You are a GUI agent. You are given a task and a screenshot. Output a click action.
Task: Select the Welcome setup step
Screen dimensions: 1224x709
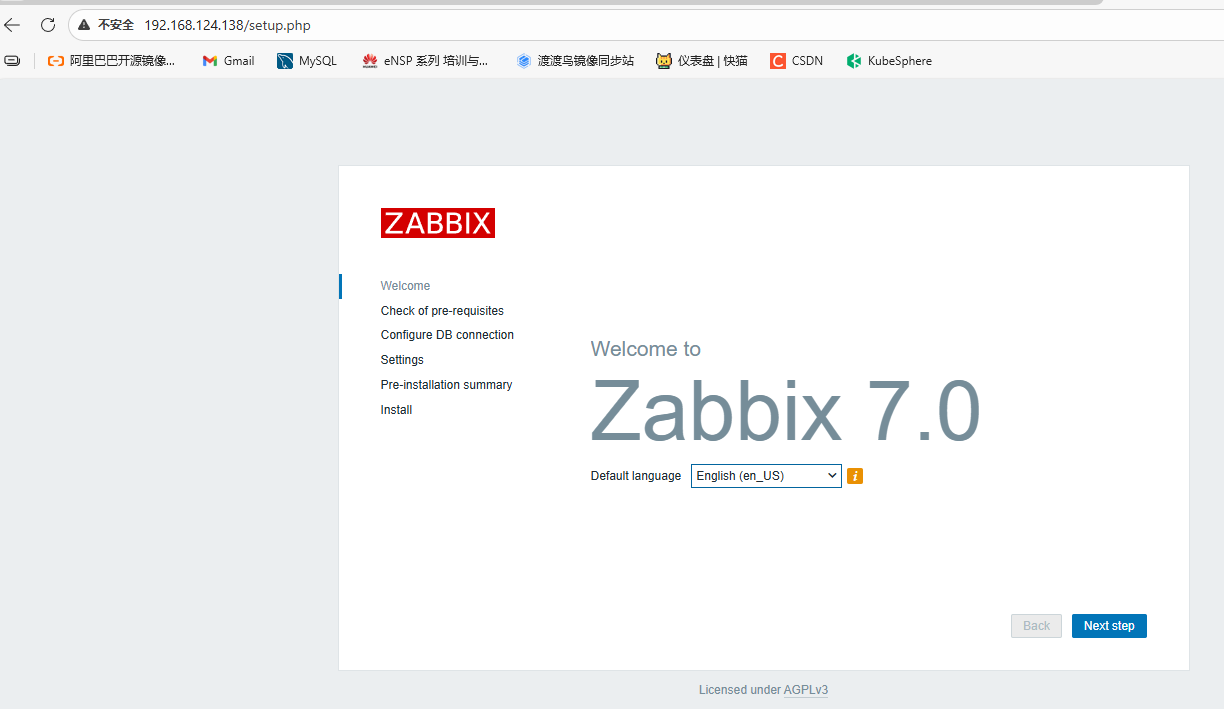pos(405,286)
